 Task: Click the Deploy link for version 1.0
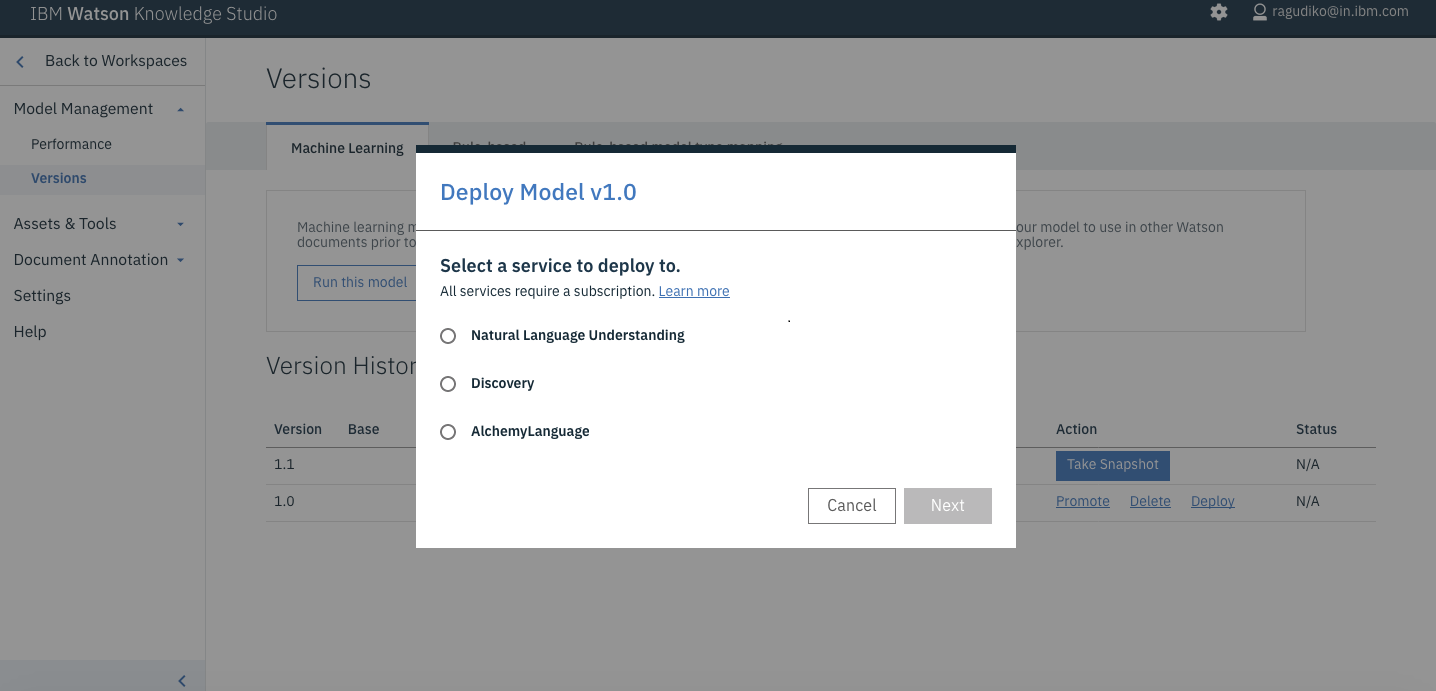(1213, 501)
